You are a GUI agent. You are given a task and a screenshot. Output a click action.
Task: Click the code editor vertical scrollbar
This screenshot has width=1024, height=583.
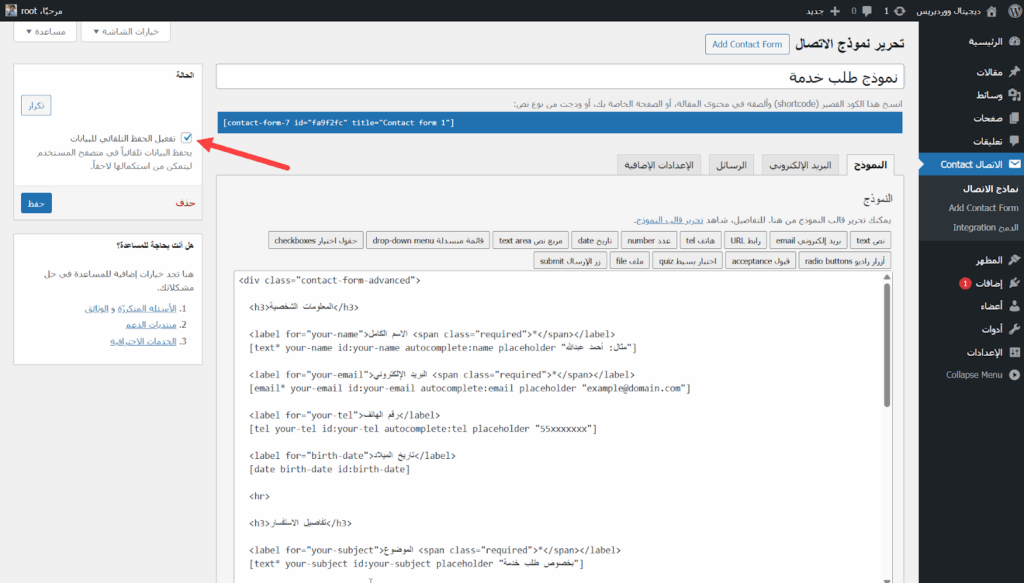tap(887, 345)
